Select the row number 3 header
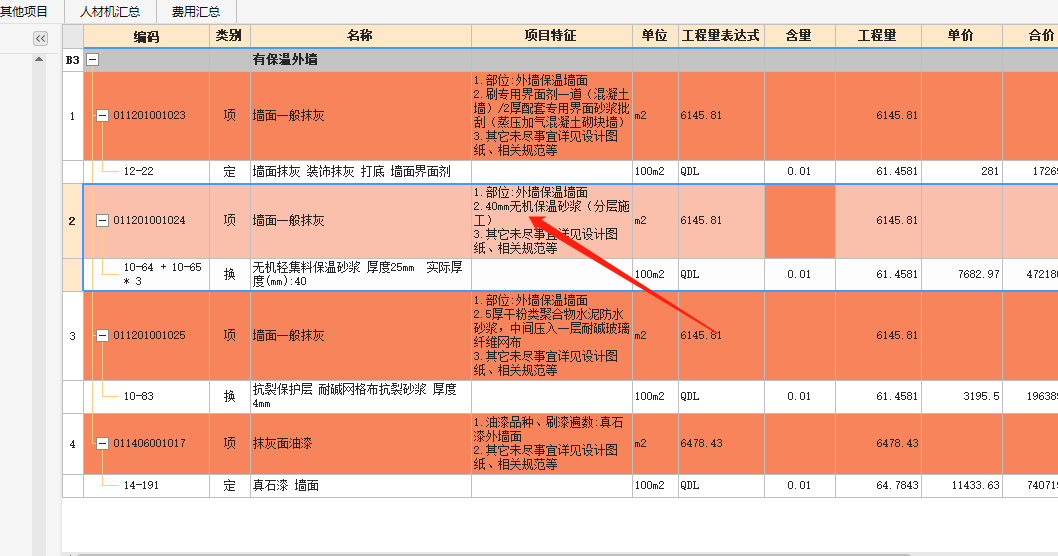 73,336
